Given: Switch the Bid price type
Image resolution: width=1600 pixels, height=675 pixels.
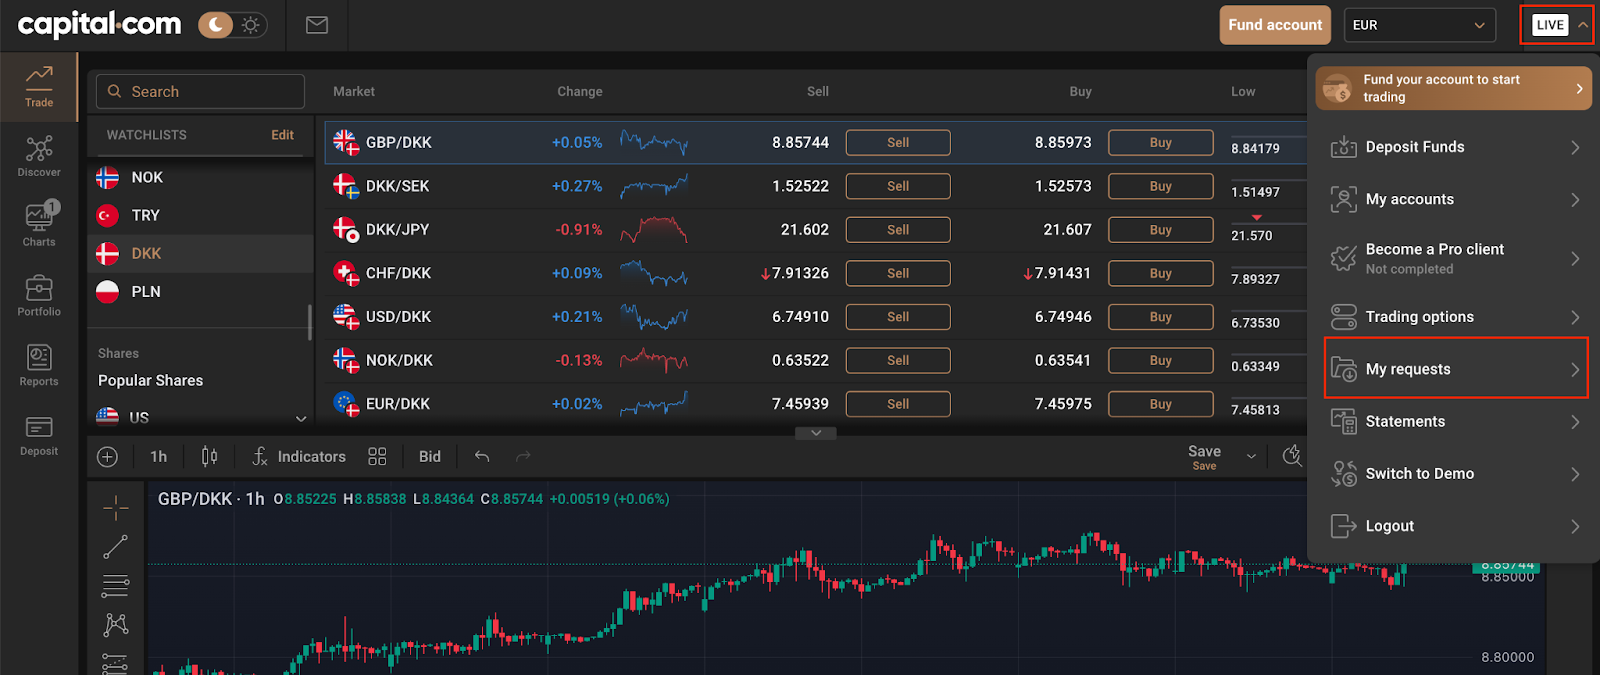Looking at the screenshot, I should [x=430, y=457].
